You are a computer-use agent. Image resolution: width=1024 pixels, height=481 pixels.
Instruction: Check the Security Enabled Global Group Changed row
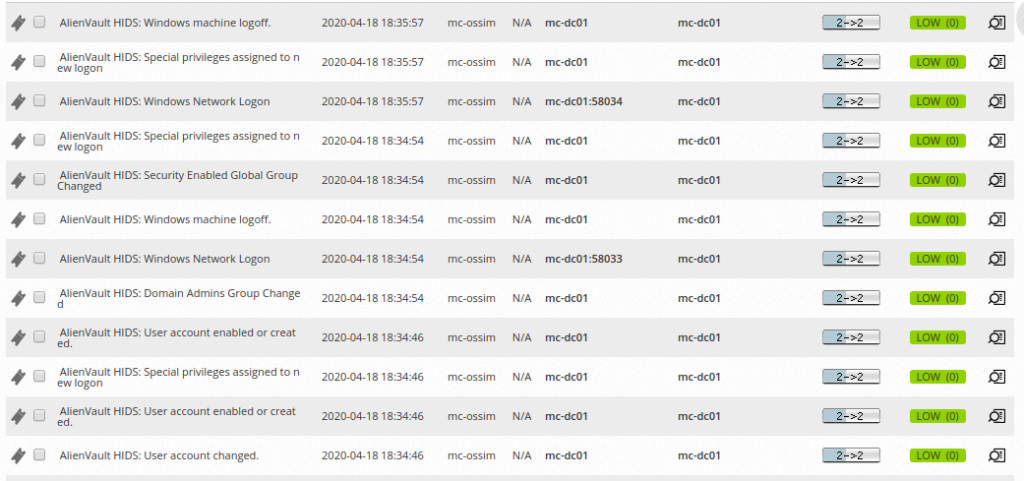tap(40, 179)
